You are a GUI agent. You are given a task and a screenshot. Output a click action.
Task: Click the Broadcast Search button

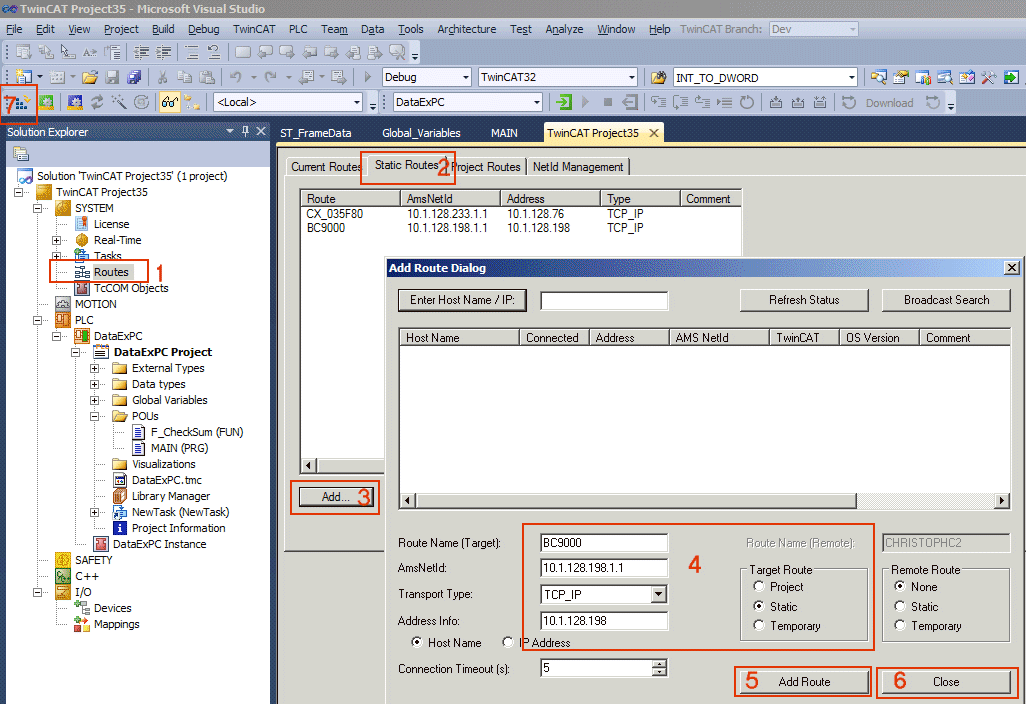point(946,300)
